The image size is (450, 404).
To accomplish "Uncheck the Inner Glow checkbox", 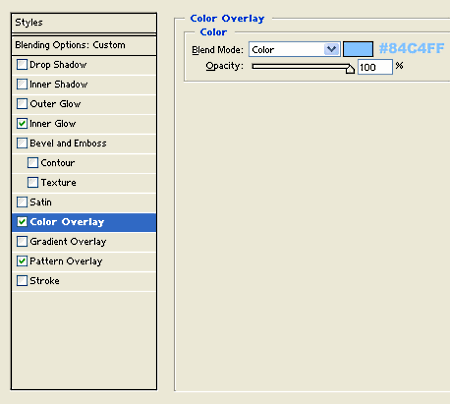I will (22, 124).
